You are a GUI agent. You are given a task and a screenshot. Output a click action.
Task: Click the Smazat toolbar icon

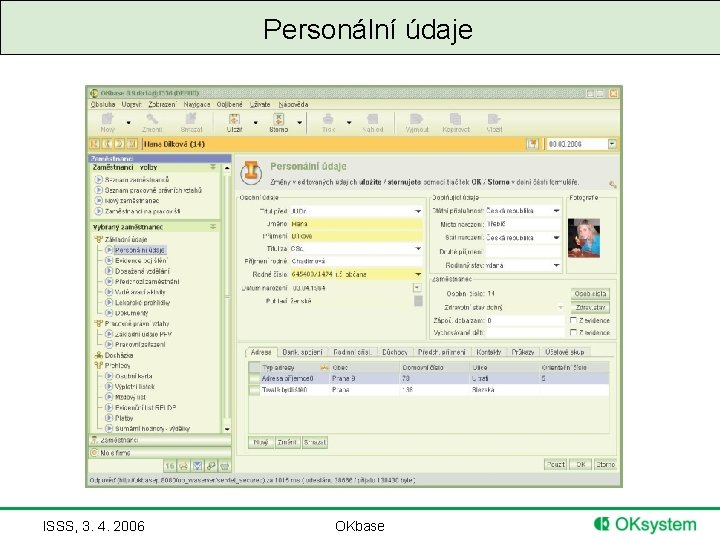pos(191,119)
